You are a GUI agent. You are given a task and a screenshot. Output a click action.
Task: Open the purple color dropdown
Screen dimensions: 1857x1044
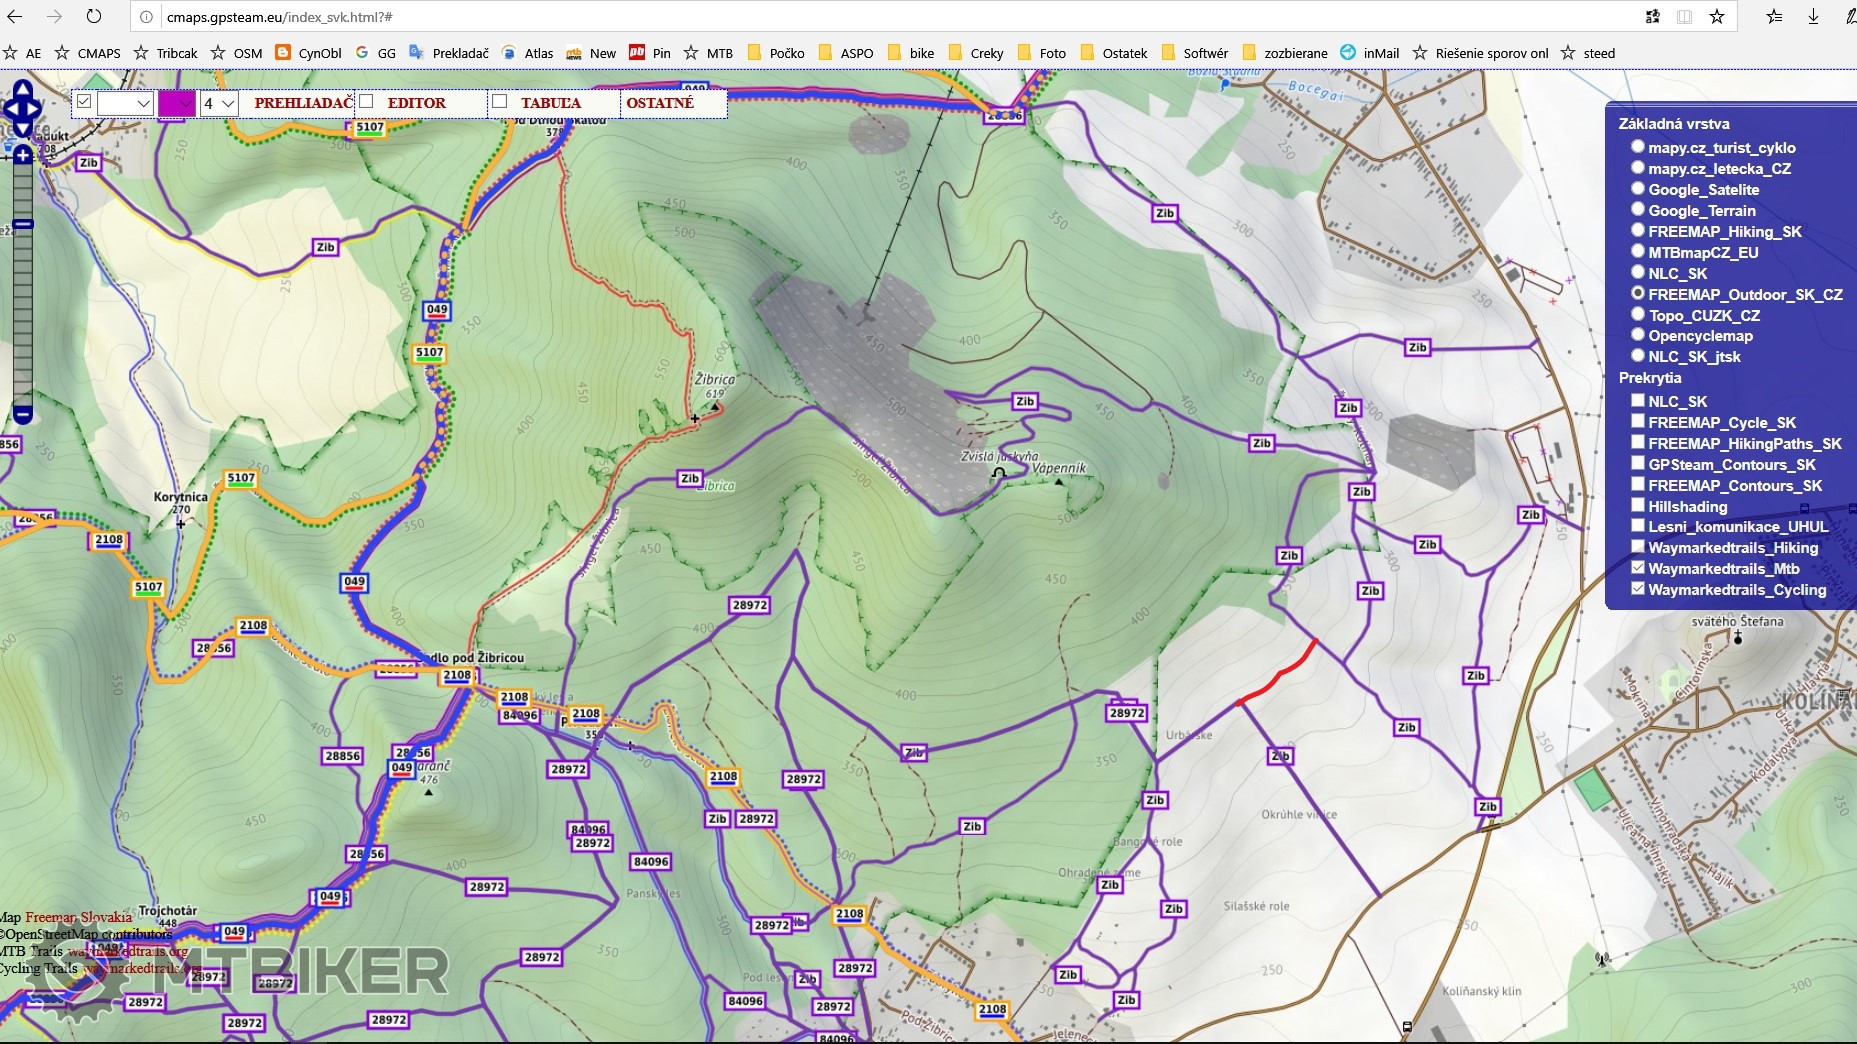(x=177, y=103)
